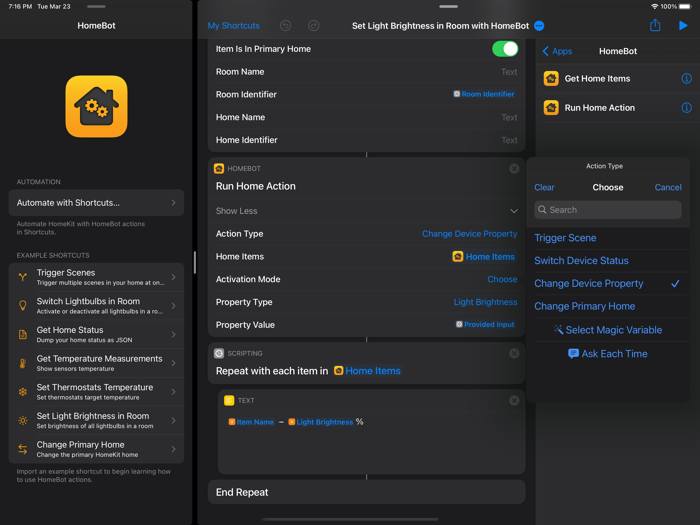Clear the Action Type selection
Viewport: 700px width, 525px height.
pos(544,187)
